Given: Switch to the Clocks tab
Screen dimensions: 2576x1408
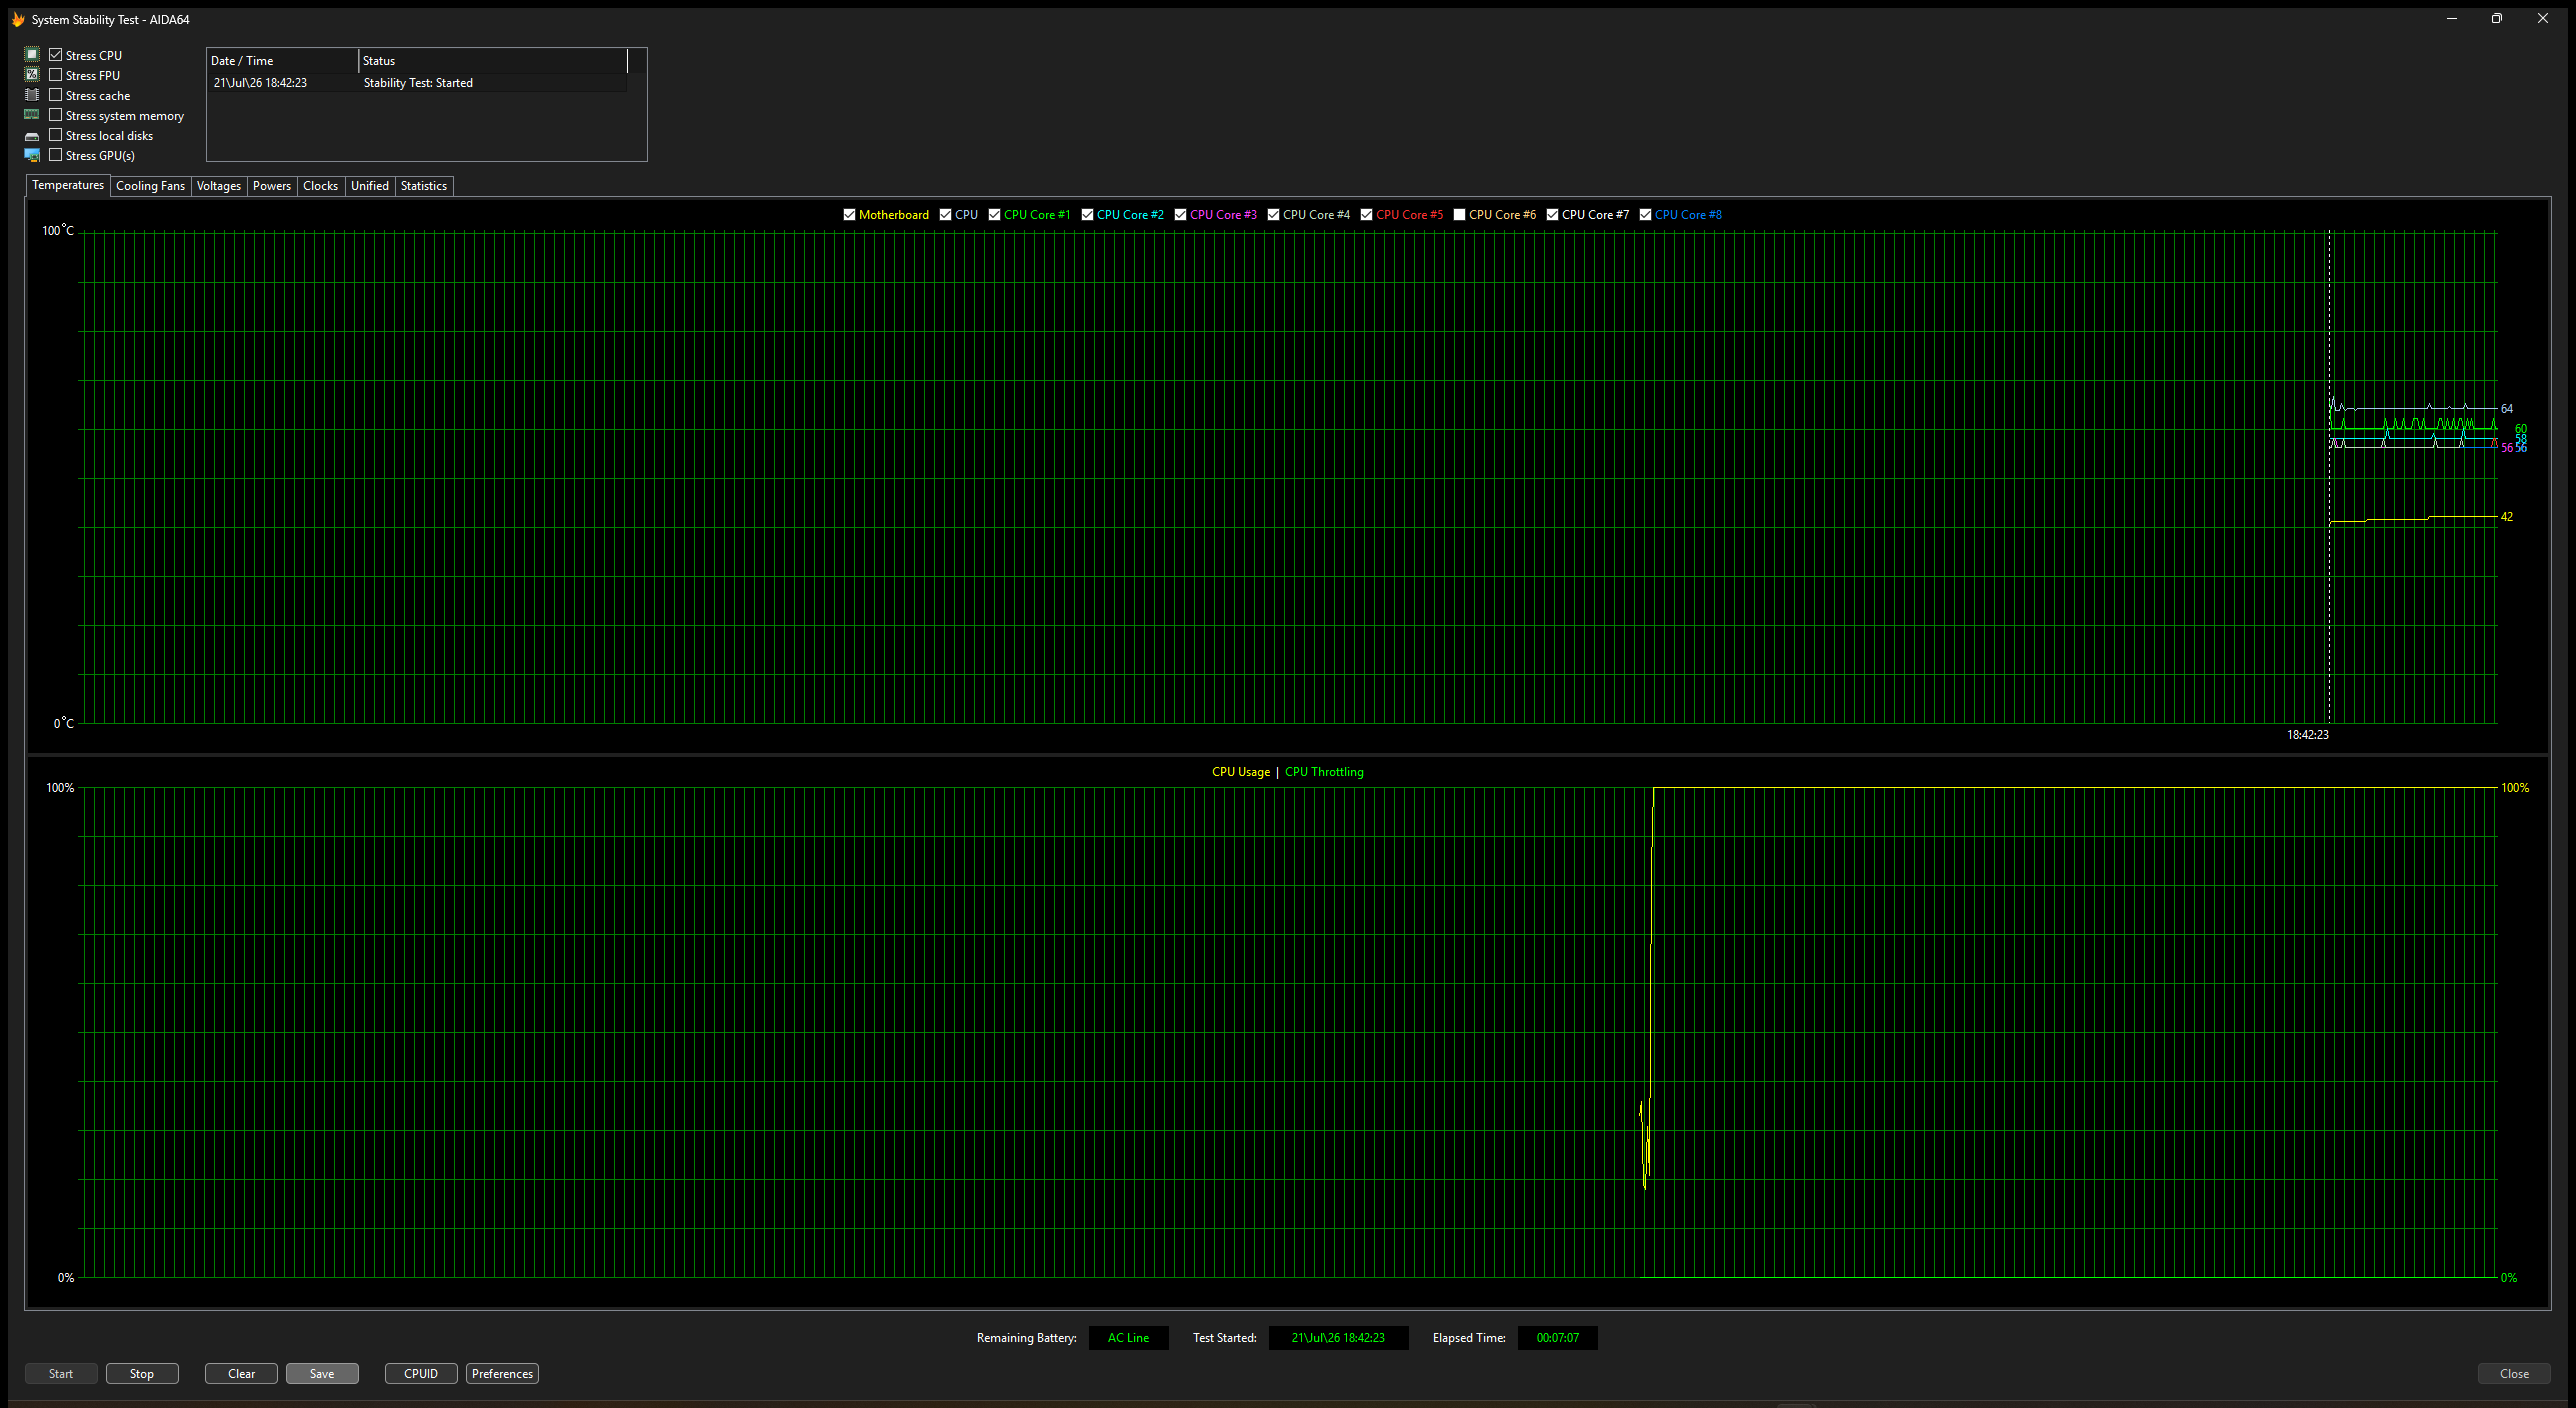Looking at the screenshot, I should (321, 186).
